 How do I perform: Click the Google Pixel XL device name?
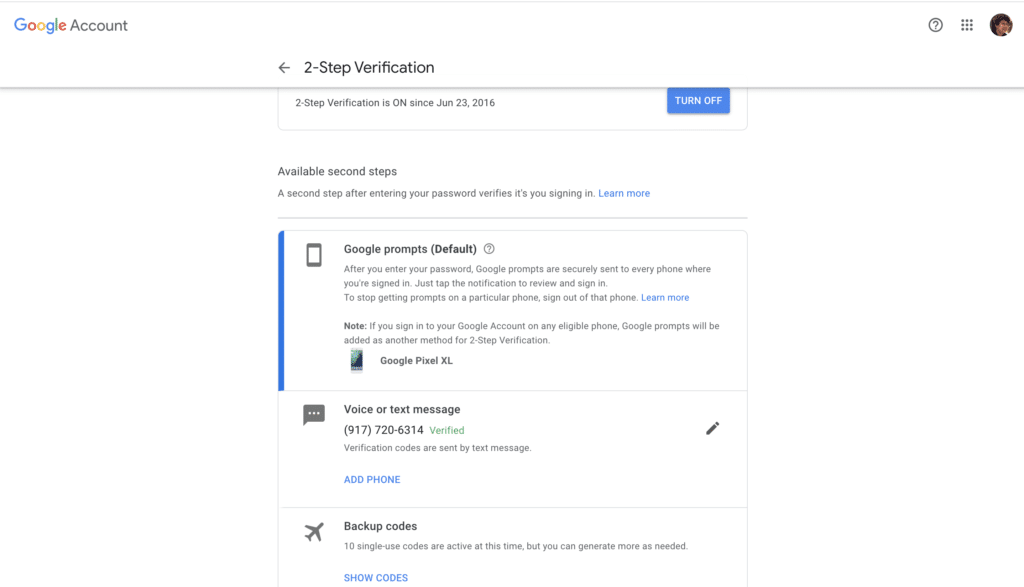416,361
